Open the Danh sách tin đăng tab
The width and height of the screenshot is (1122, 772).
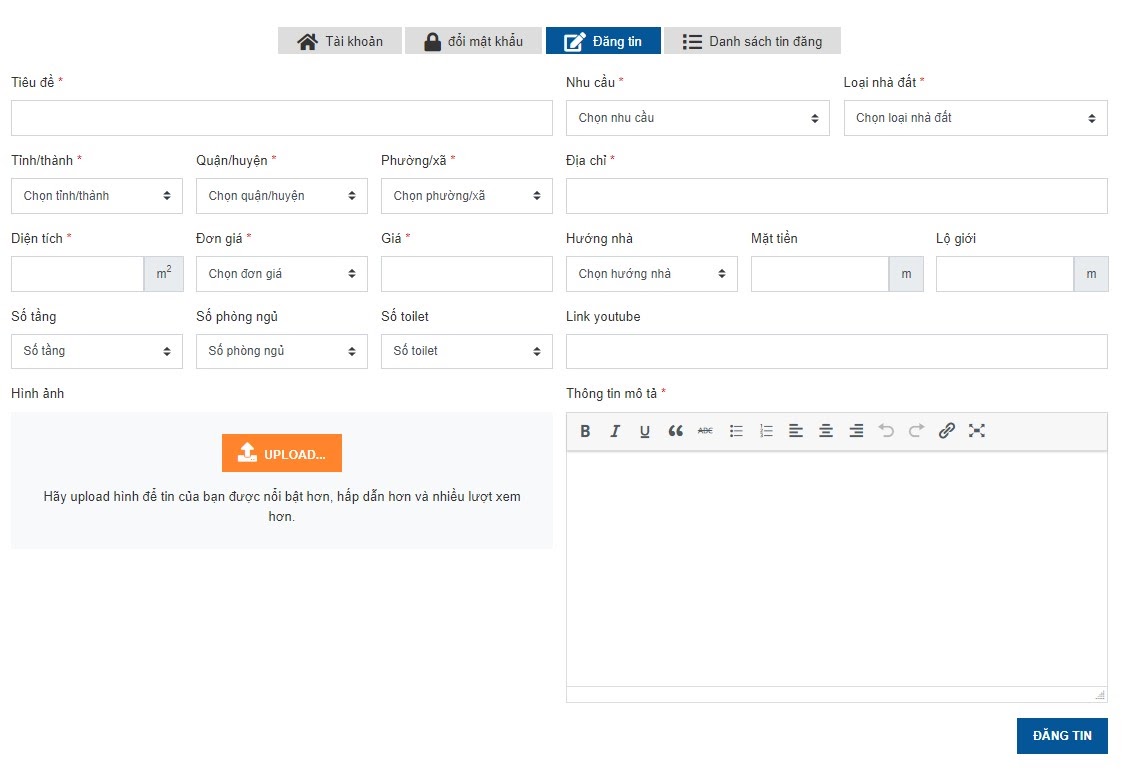pyautogui.click(x=752, y=41)
